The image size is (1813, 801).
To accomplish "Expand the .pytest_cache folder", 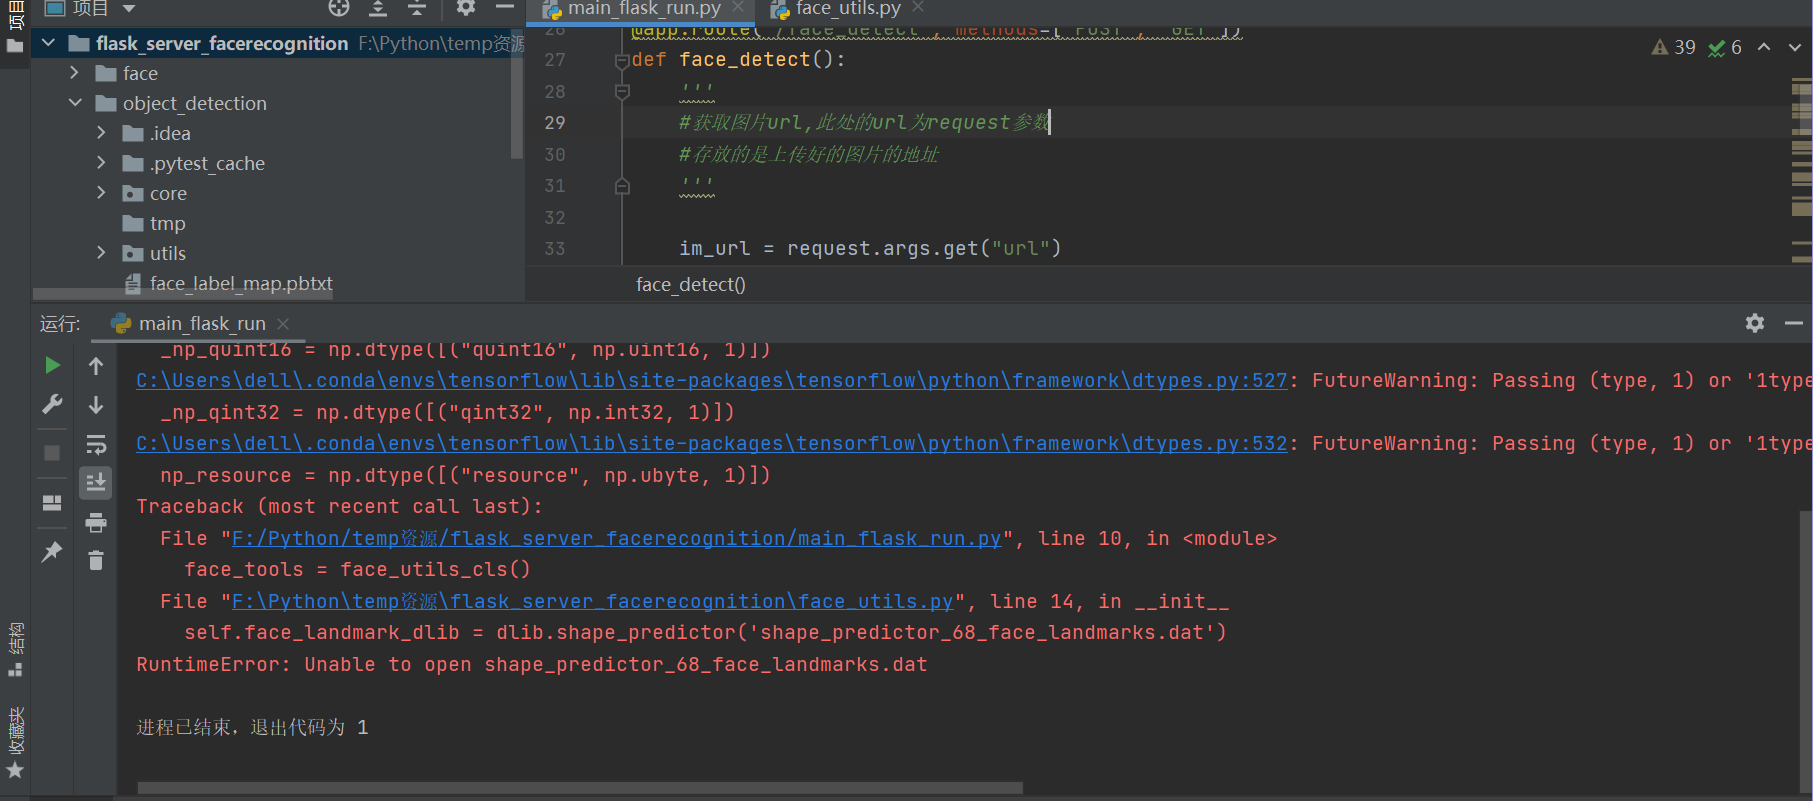I will tap(101, 163).
